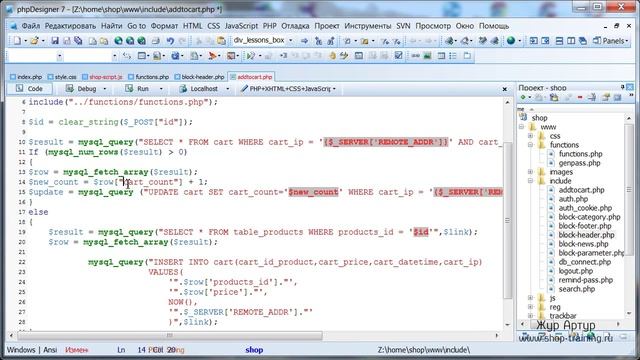Click the Code view button

coord(29,89)
